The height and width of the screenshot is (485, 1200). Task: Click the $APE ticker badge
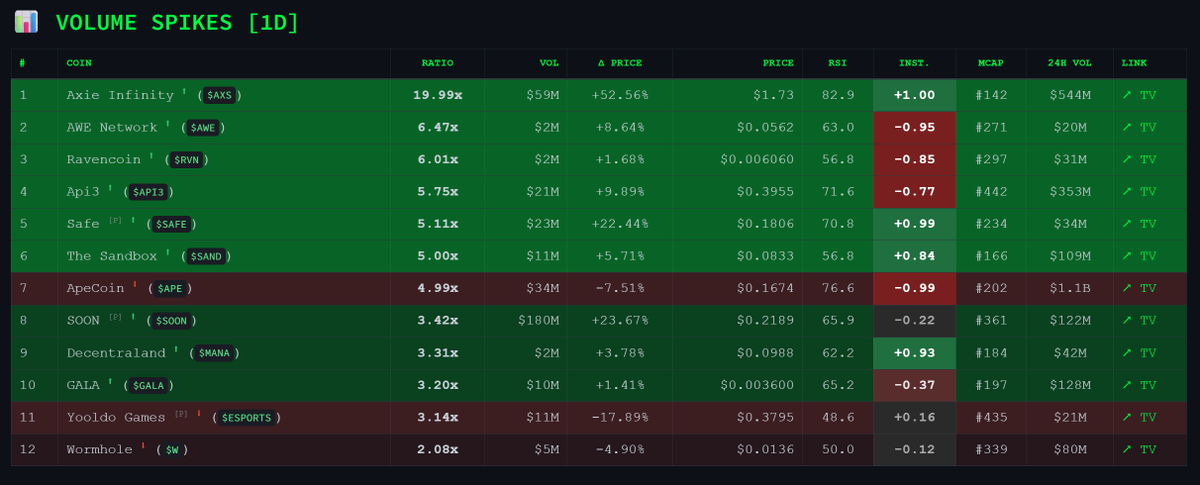click(x=170, y=288)
